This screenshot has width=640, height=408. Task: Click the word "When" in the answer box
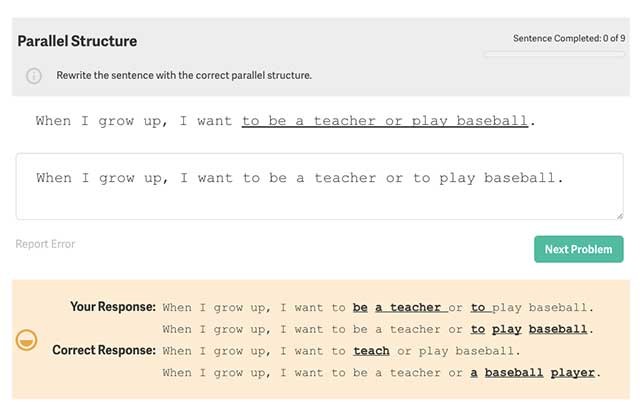54,178
